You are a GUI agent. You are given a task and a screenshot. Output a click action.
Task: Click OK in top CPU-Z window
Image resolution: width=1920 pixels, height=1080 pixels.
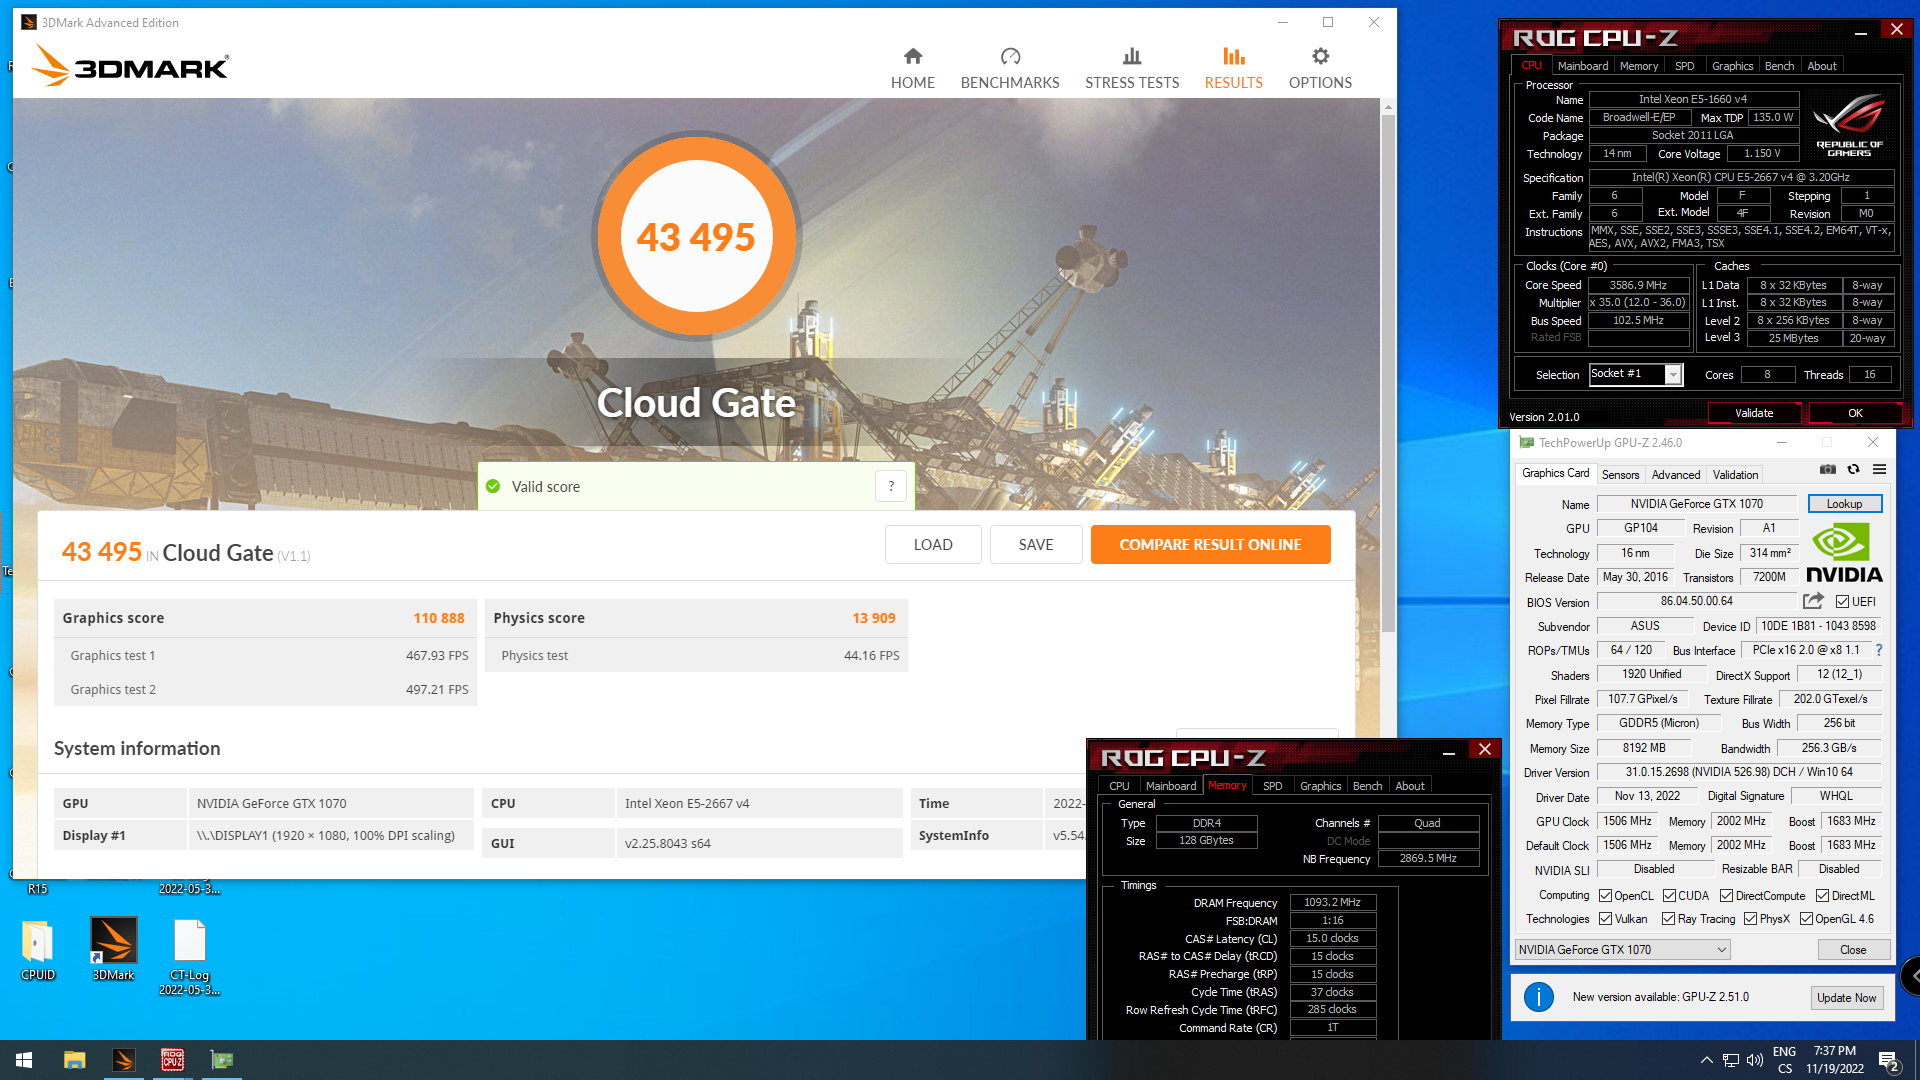pos(1855,413)
